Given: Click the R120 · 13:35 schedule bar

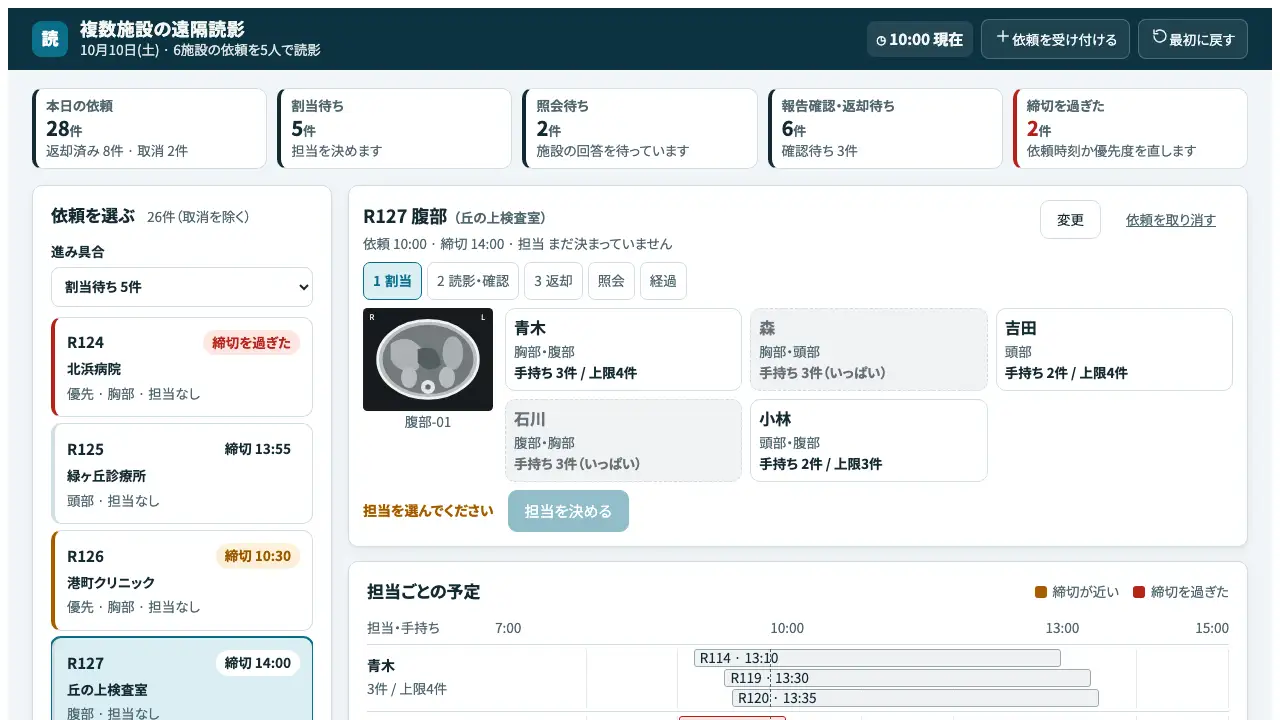Looking at the screenshot, I should [915, 698].
